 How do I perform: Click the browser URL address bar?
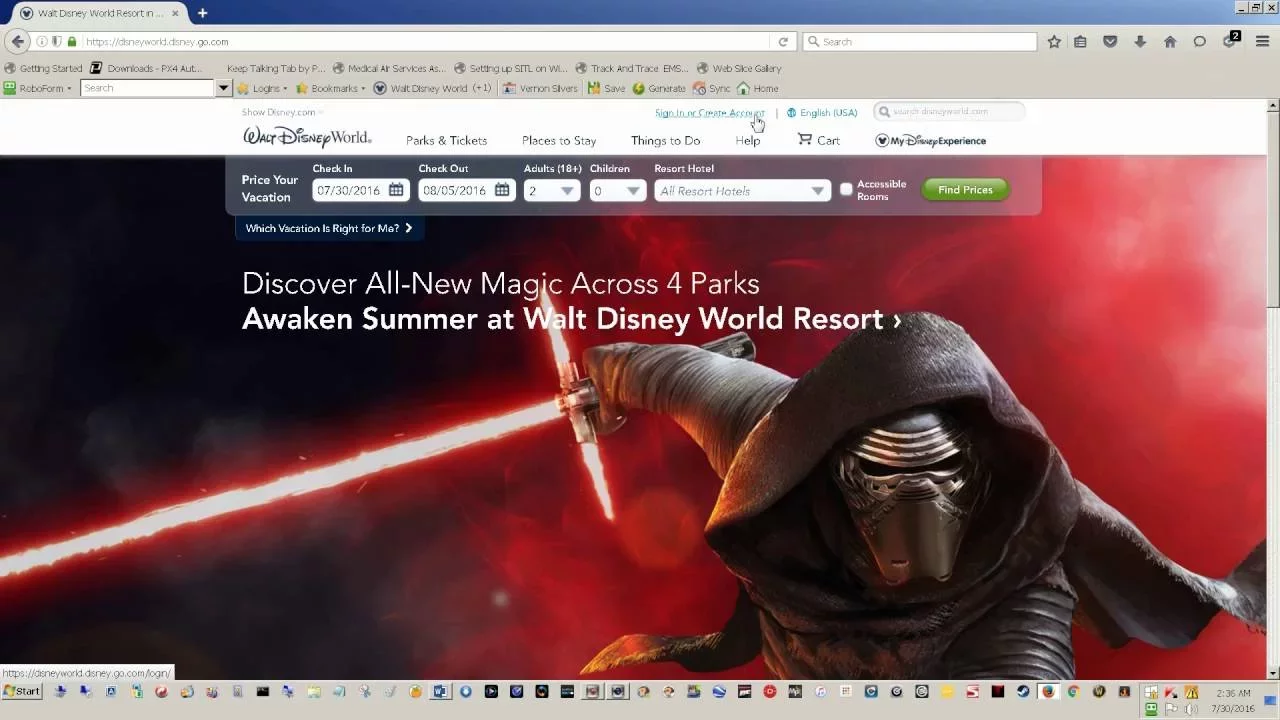point(425,42)
